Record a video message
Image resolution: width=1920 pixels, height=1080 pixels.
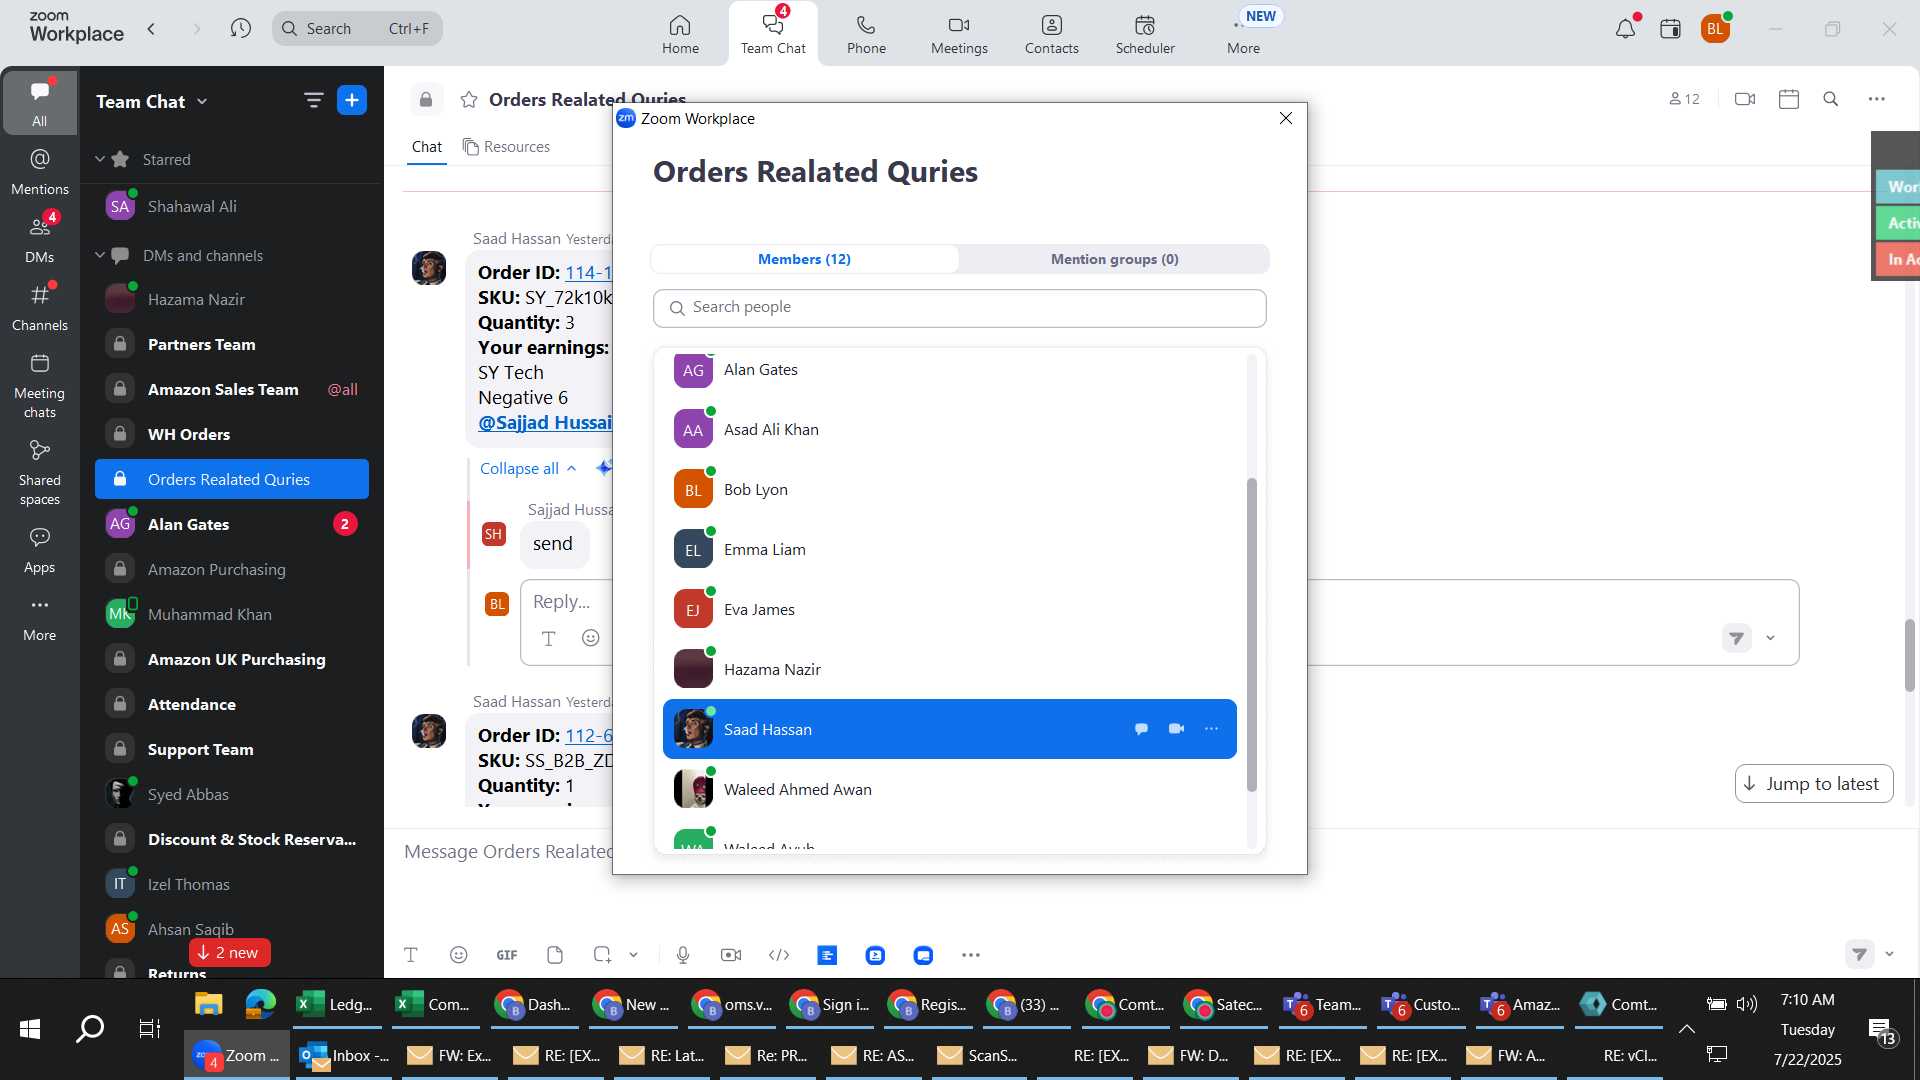coord(731,955)
